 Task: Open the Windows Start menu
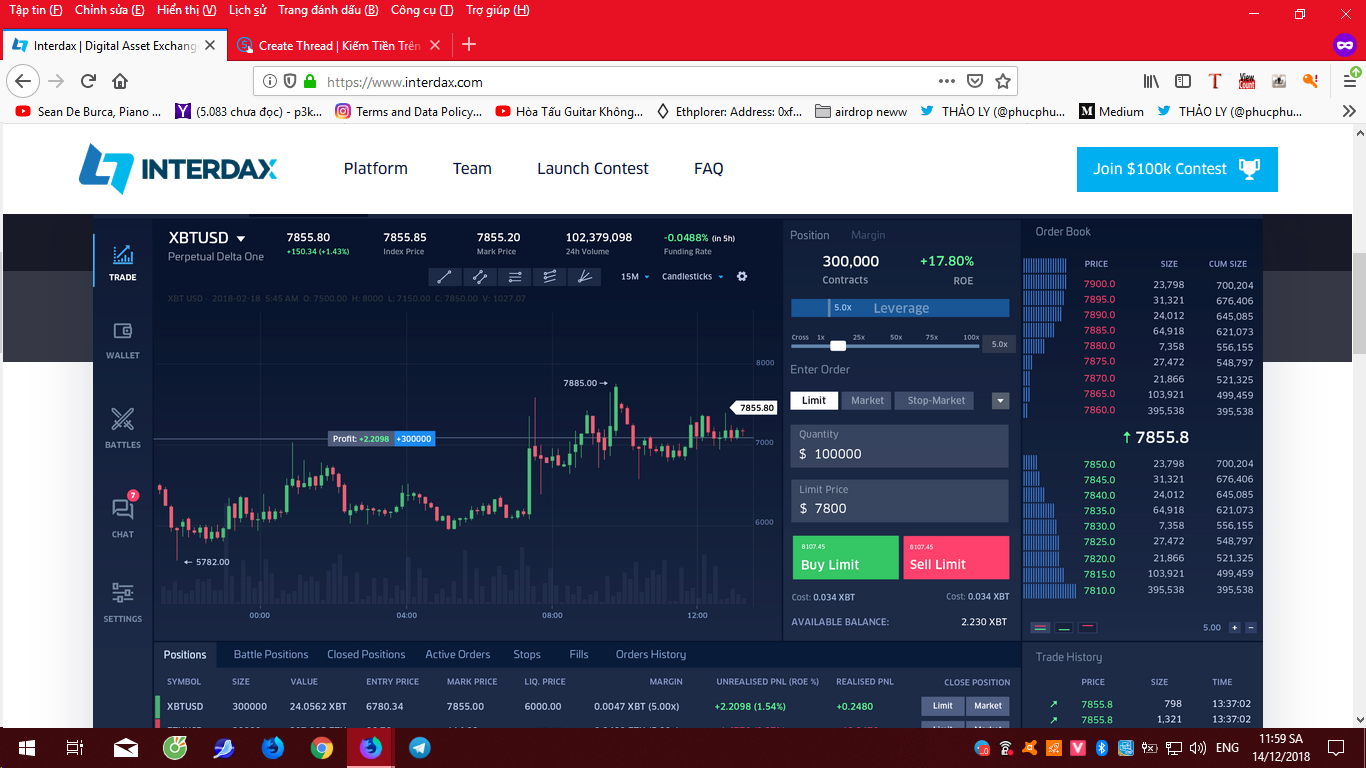[26, 748]
